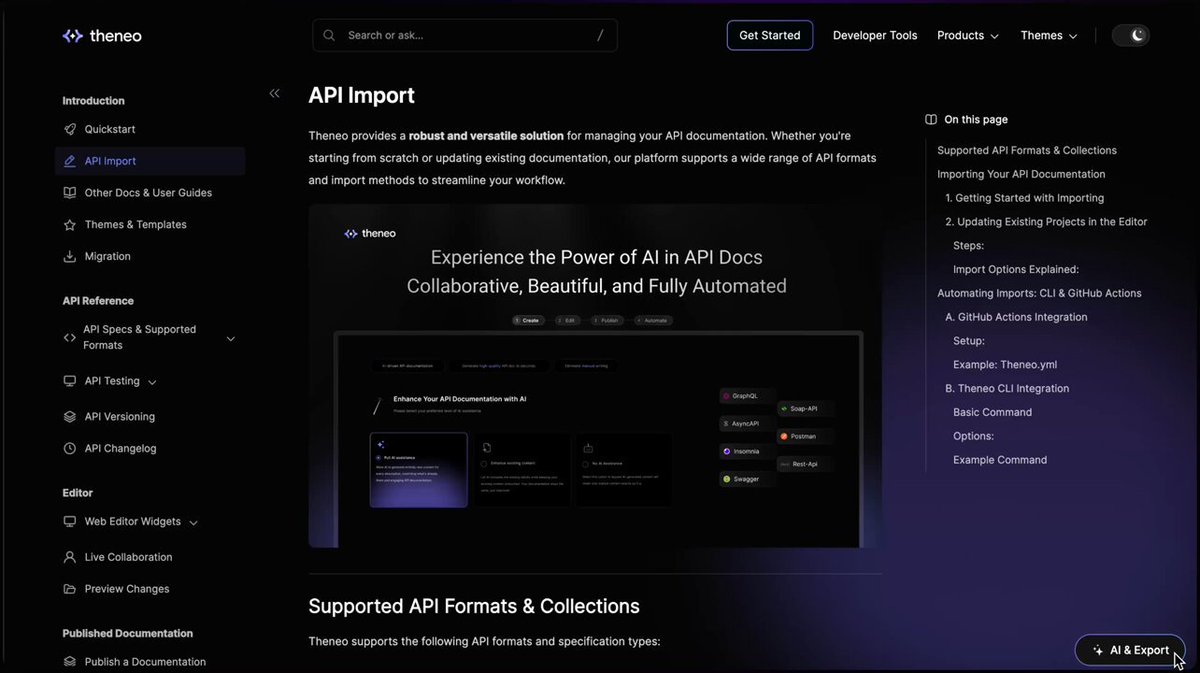The height and width of the screenshot is (673, 1200).
Task: Jump to Importing Your API Documentation
Action: coord(1021,175)
